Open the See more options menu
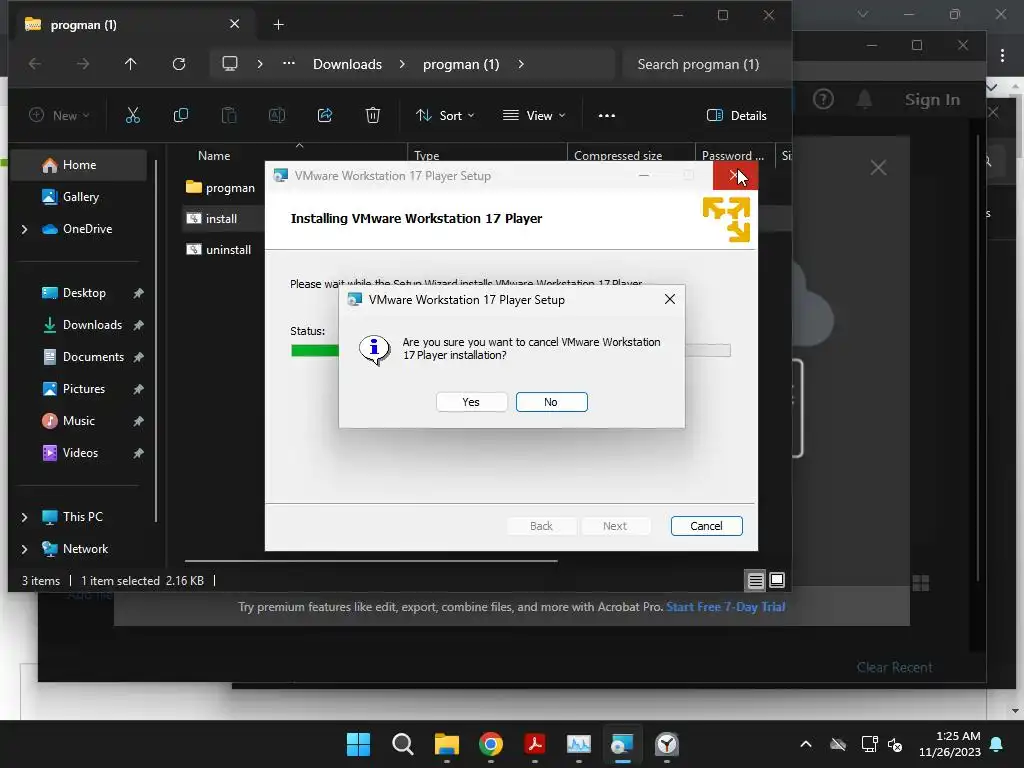The image size is (1024, 768). (x=607, y=116)
